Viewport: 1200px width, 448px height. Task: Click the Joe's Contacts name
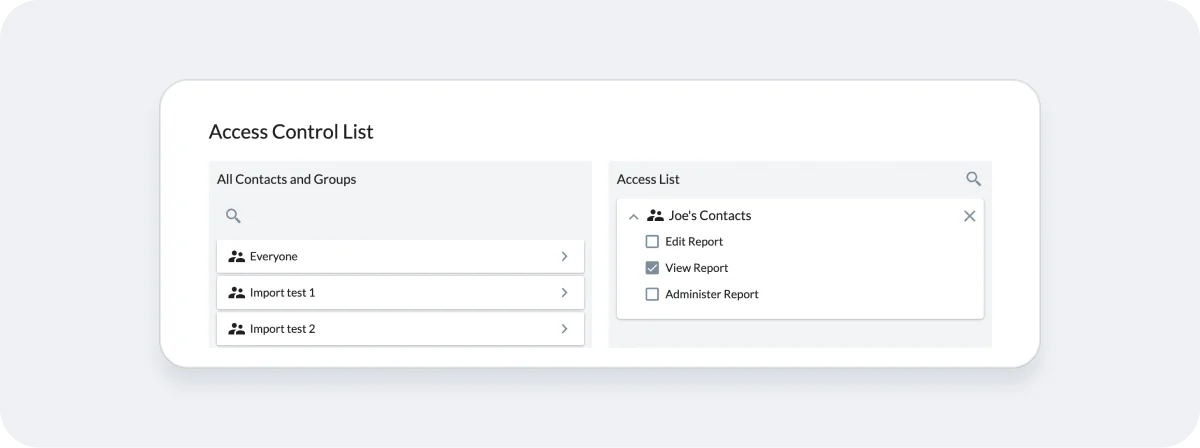710,216
